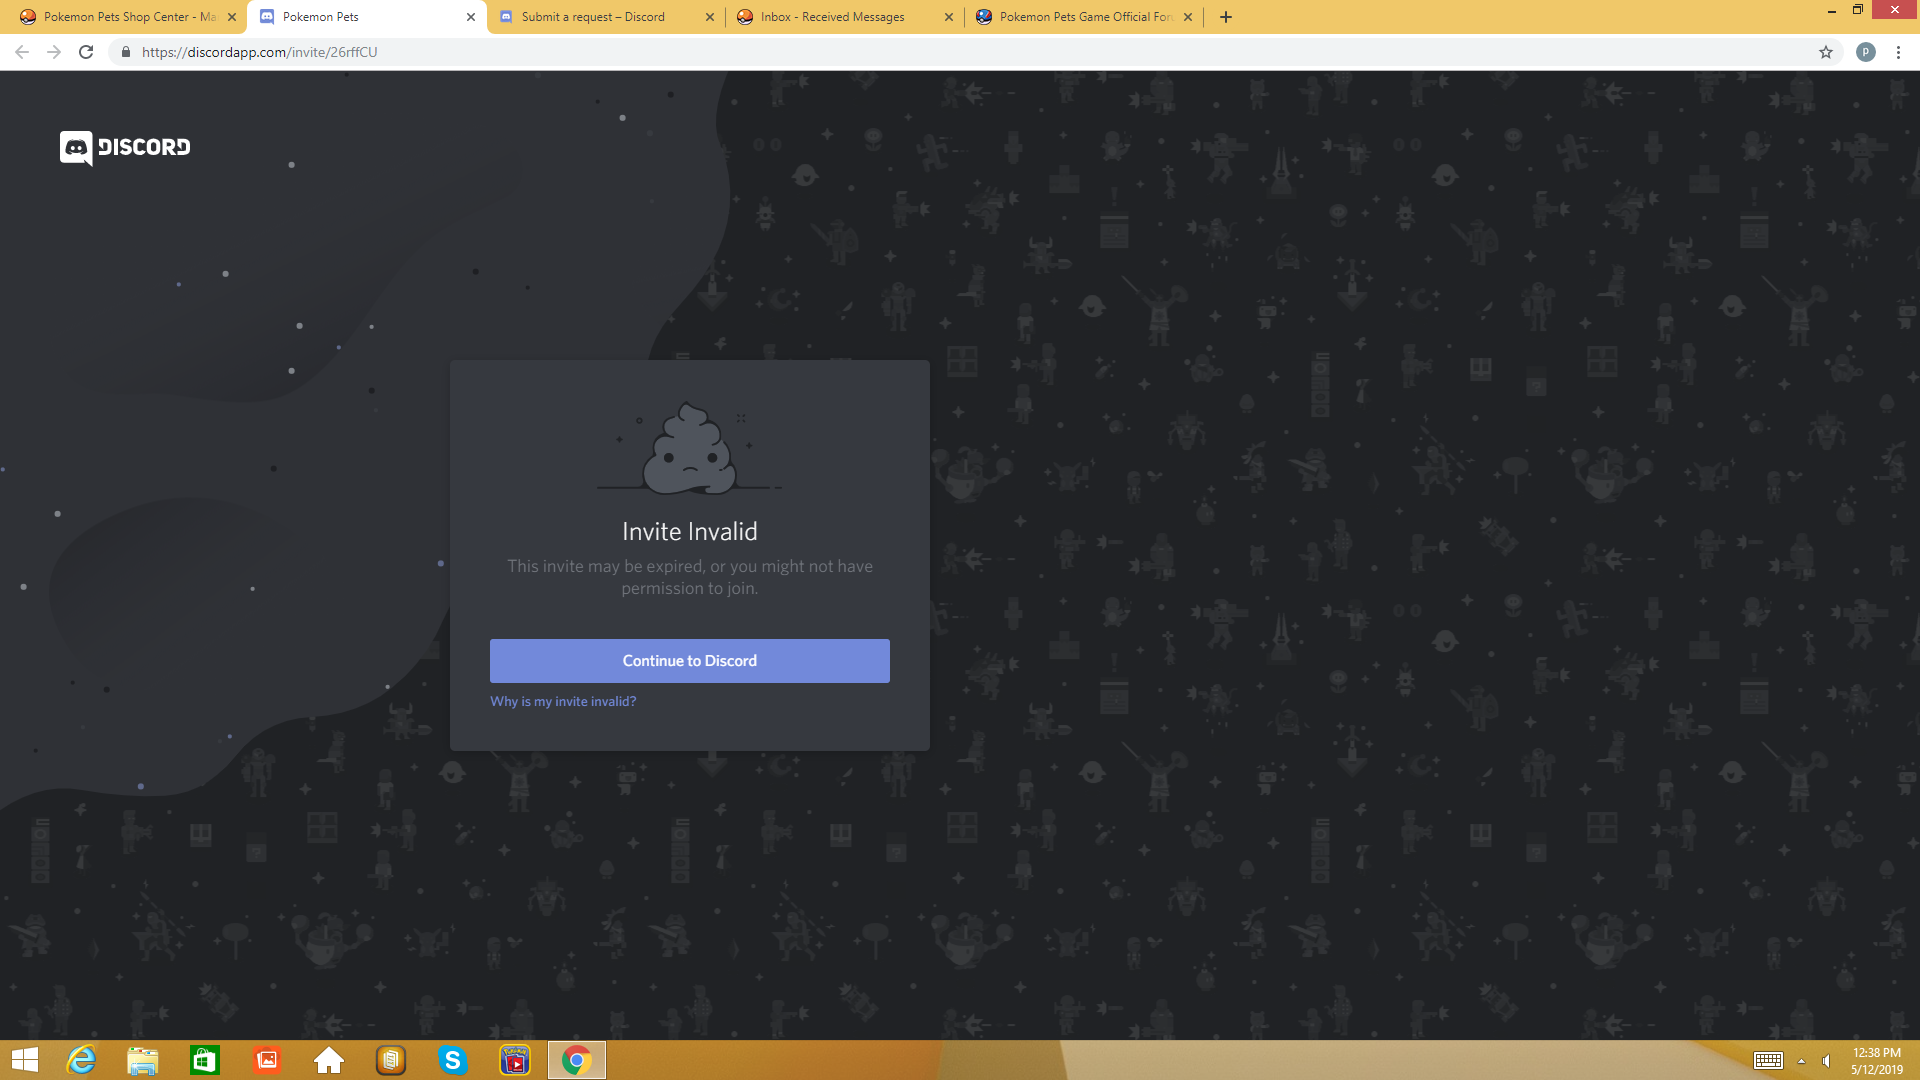Go back using the browser back arrow
The image size is (1920, 1080).
pos(22,52)
